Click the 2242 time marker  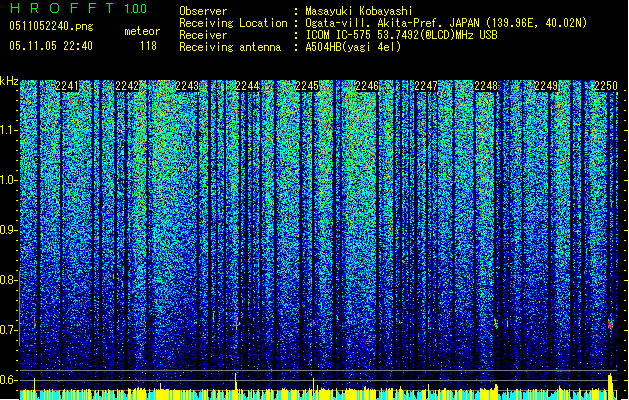tap(127, 86)
